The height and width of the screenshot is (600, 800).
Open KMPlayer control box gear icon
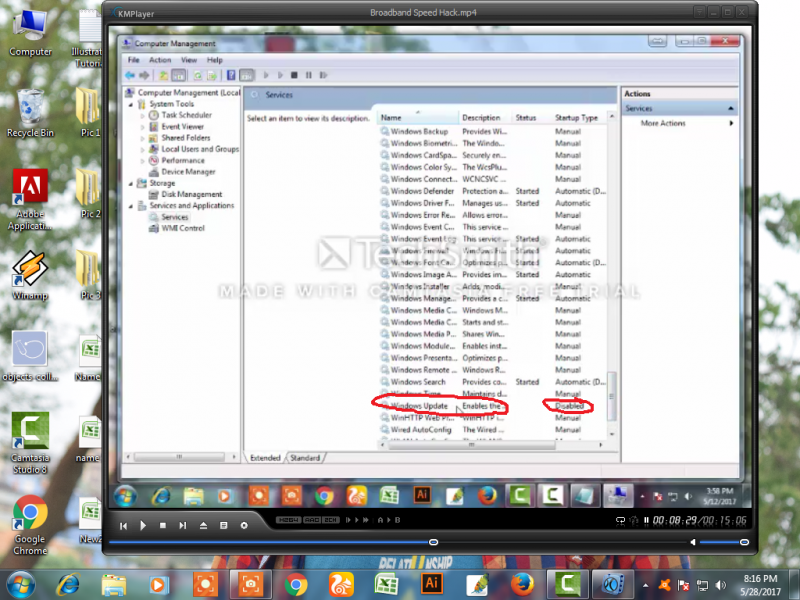244,525
